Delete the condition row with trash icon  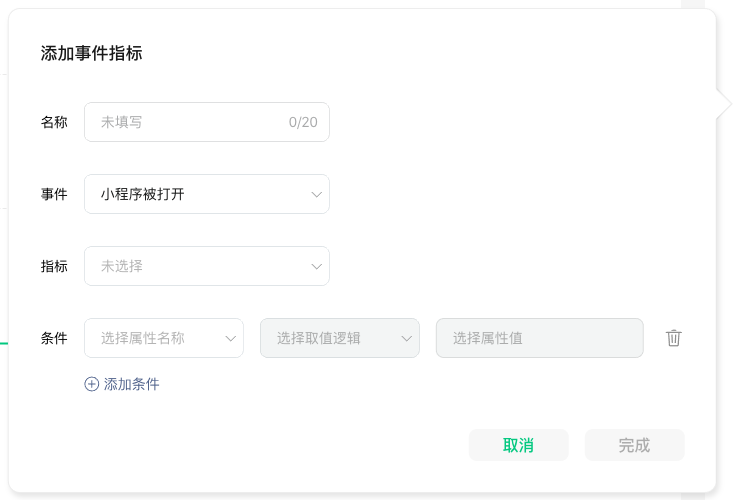coord(673,338)
